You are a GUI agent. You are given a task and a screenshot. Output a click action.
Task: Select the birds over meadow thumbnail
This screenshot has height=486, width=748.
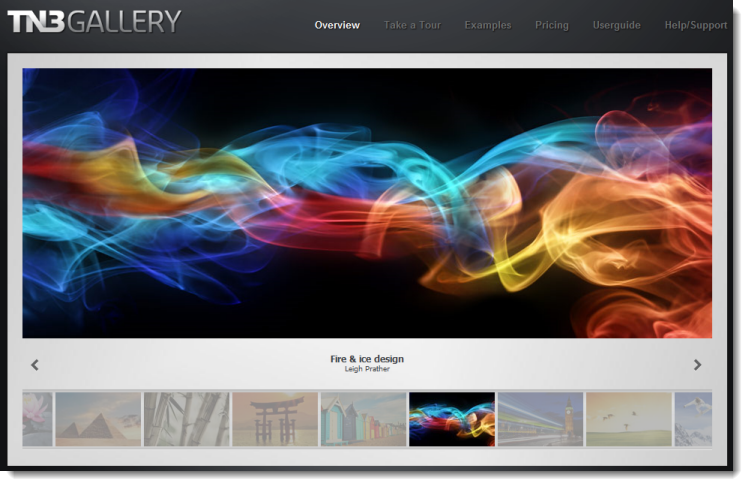click(629, 419)
